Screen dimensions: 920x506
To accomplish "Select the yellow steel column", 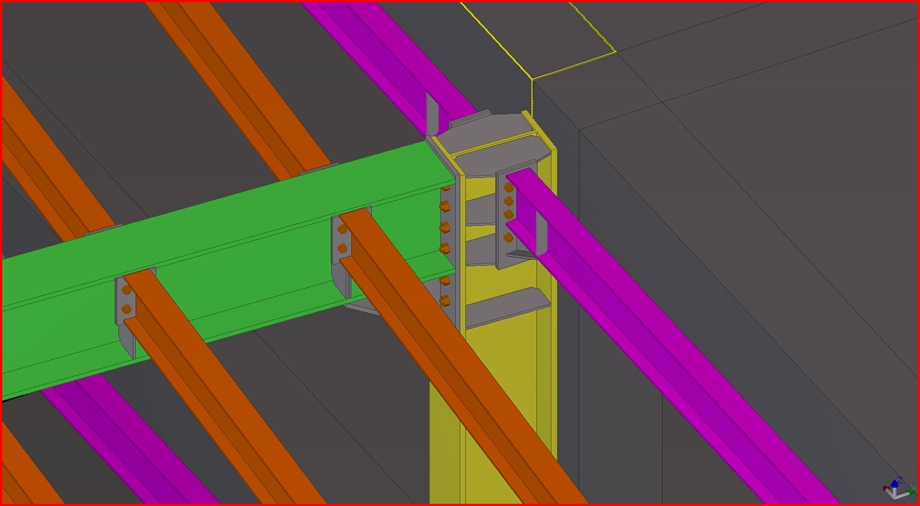I will click(492, 420).
